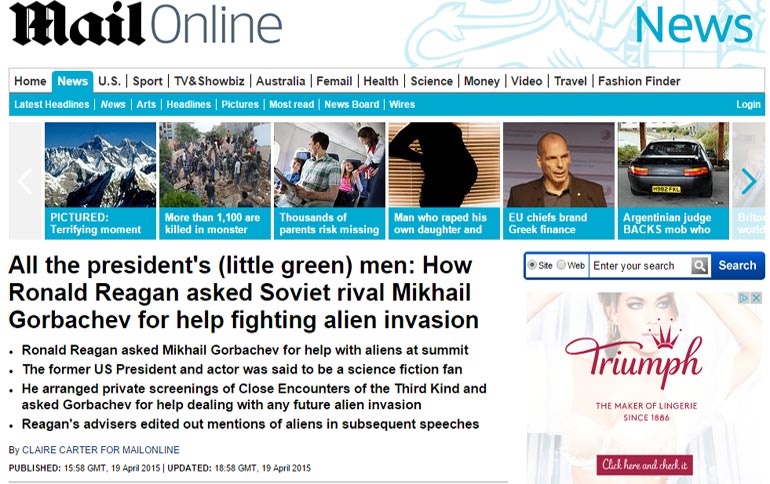The image size is (770, 484).
Task: Advance carousel with right arrow
Action: click(748, 181)
